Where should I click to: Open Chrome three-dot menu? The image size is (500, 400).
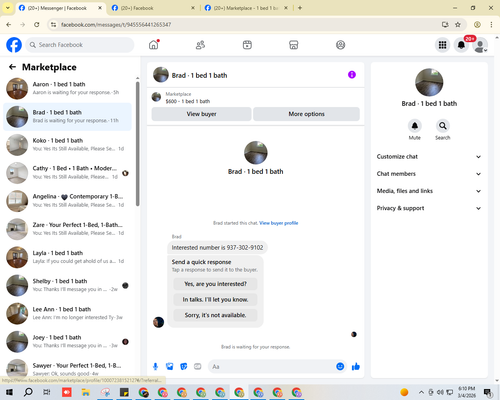(x=491, y=24)
